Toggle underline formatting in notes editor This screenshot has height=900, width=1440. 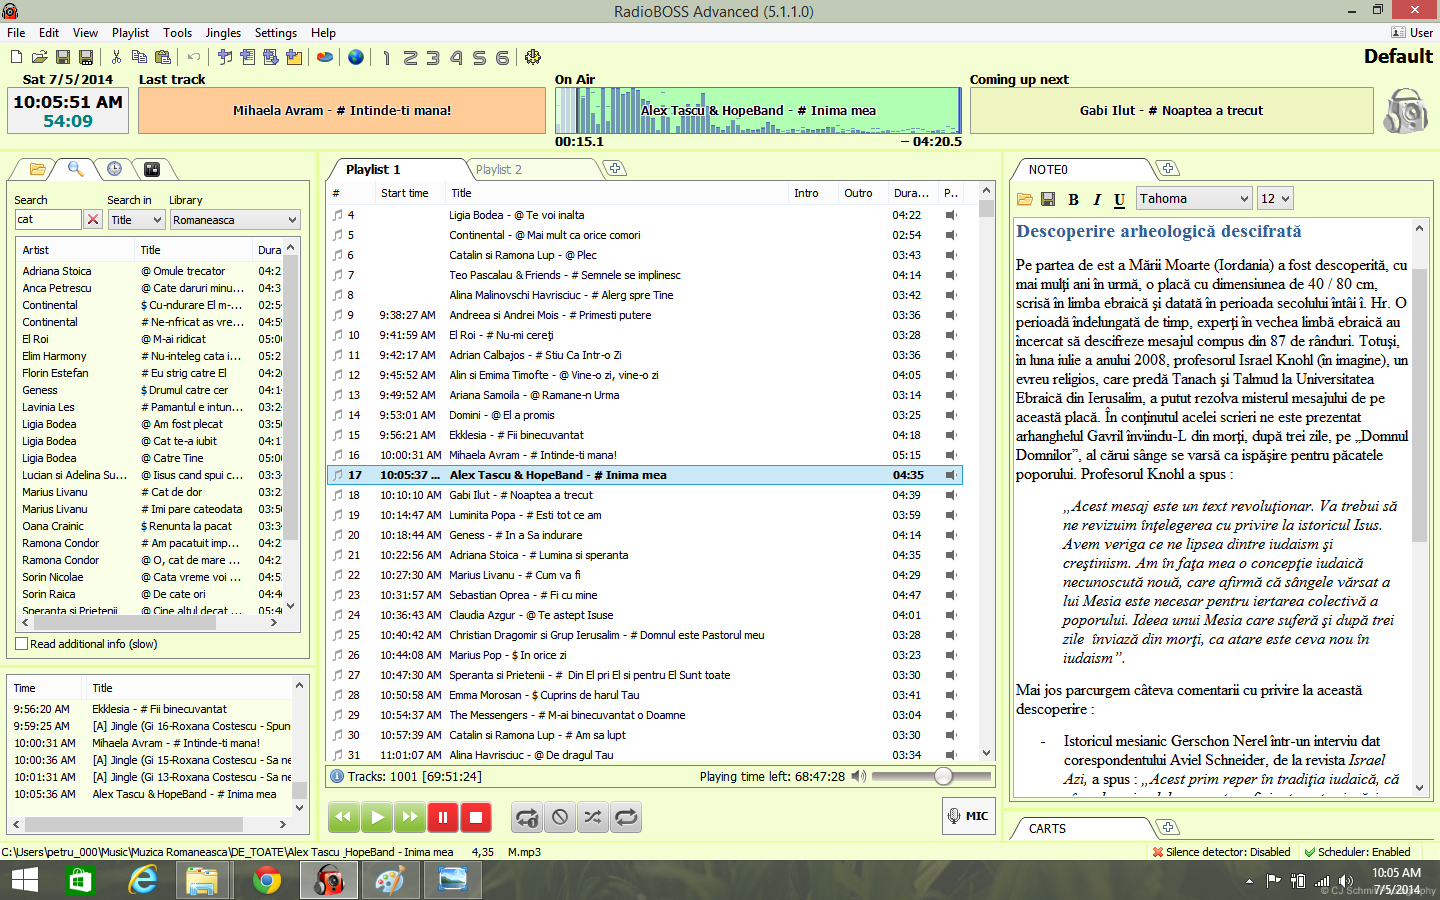(1119, 199)
